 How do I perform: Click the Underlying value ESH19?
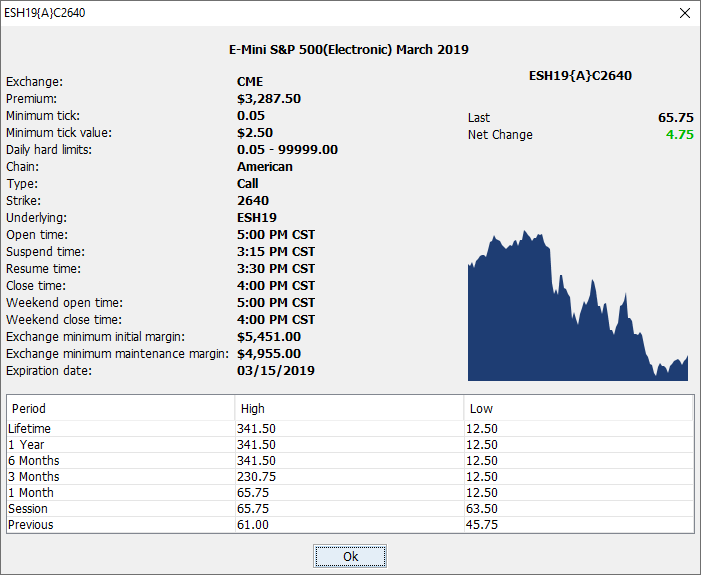click(257, 217)
